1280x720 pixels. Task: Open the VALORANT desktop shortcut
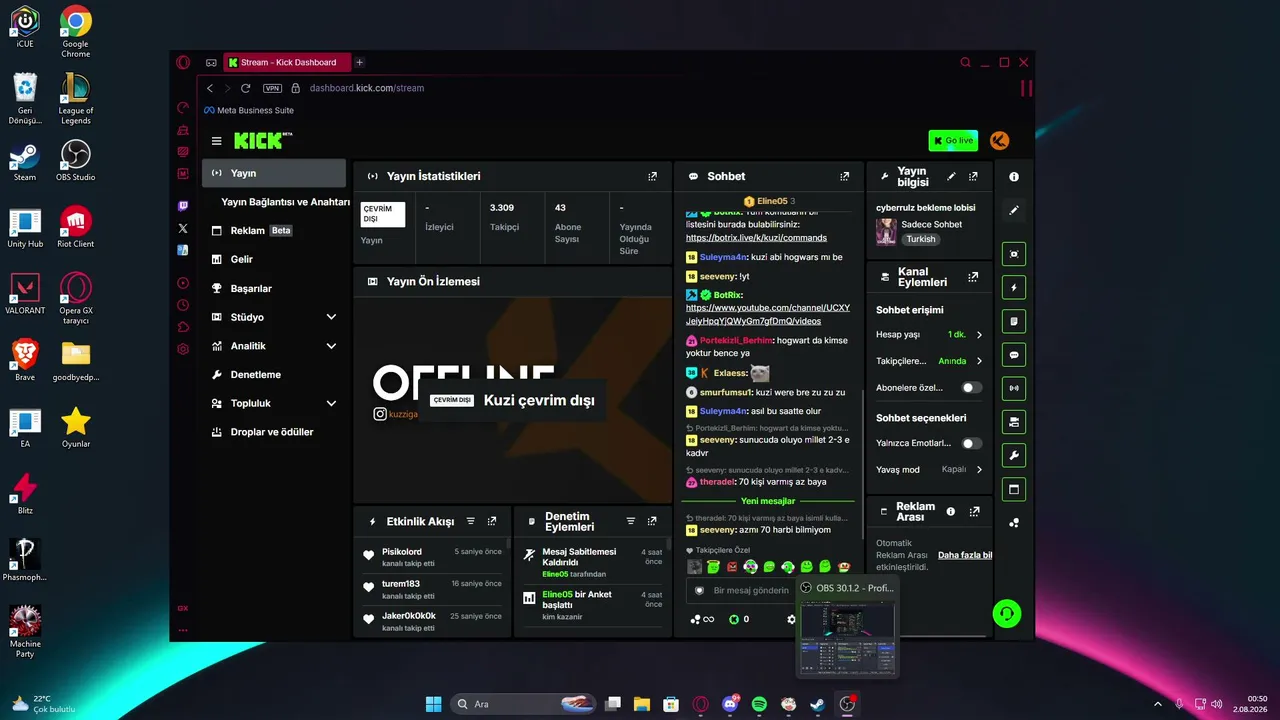(25, 294)
